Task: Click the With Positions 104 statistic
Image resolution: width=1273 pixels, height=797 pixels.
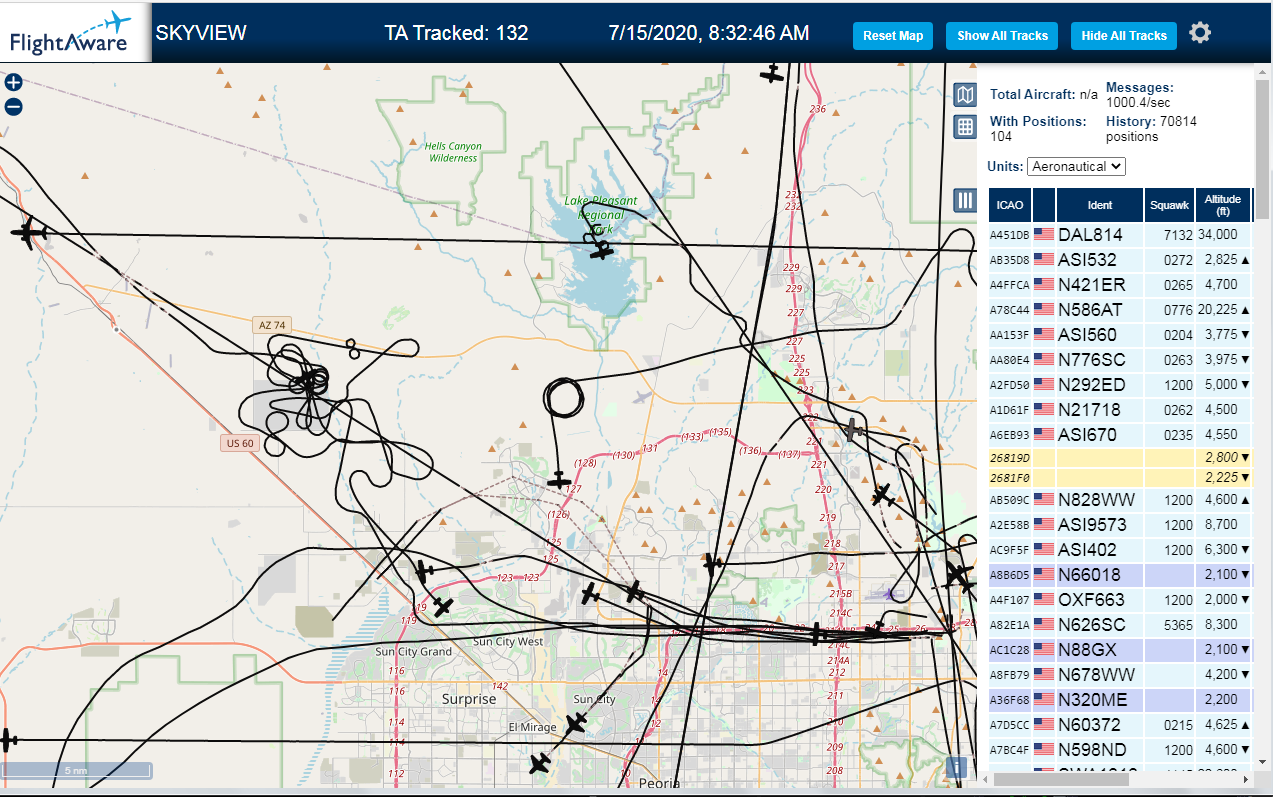Action: click(1038, 129)
